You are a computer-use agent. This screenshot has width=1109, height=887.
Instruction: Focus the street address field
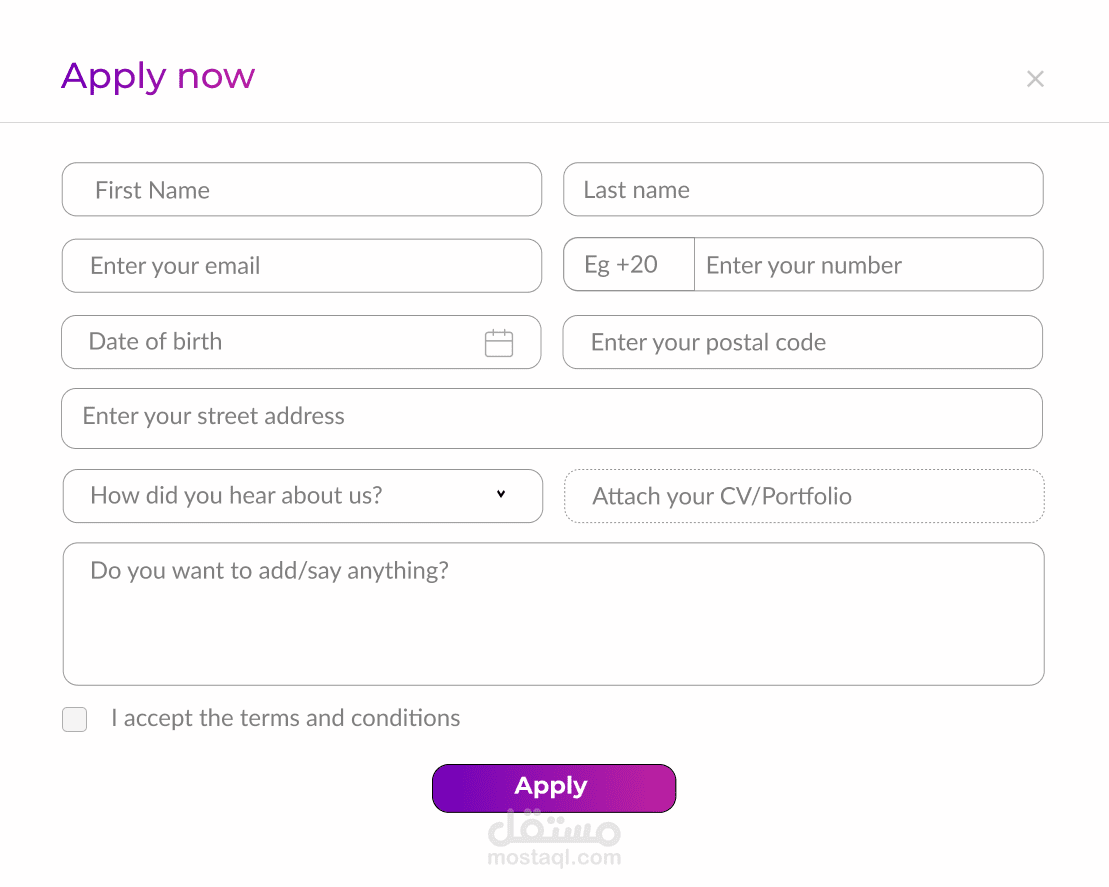pos(551,418)
